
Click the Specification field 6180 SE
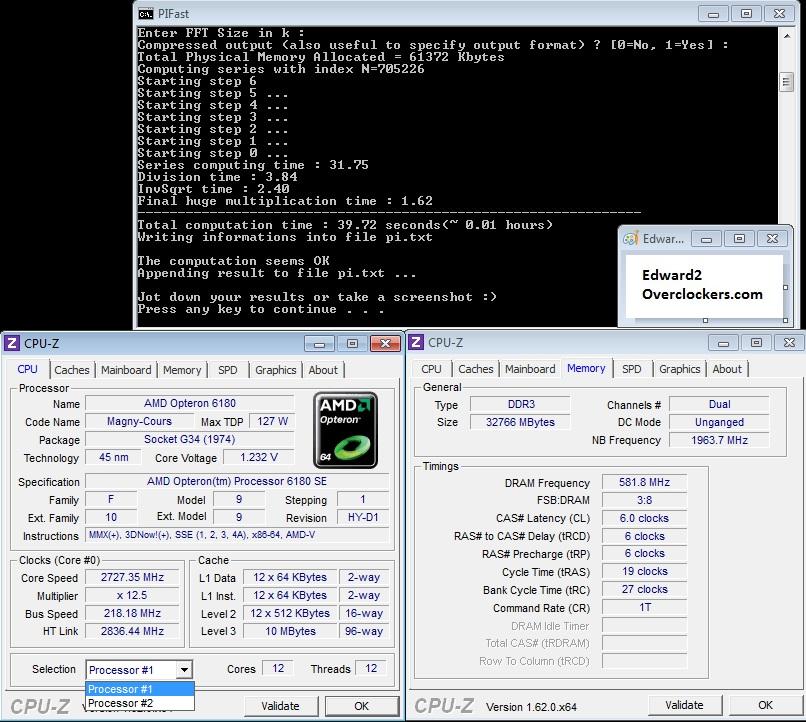(237, 482)
